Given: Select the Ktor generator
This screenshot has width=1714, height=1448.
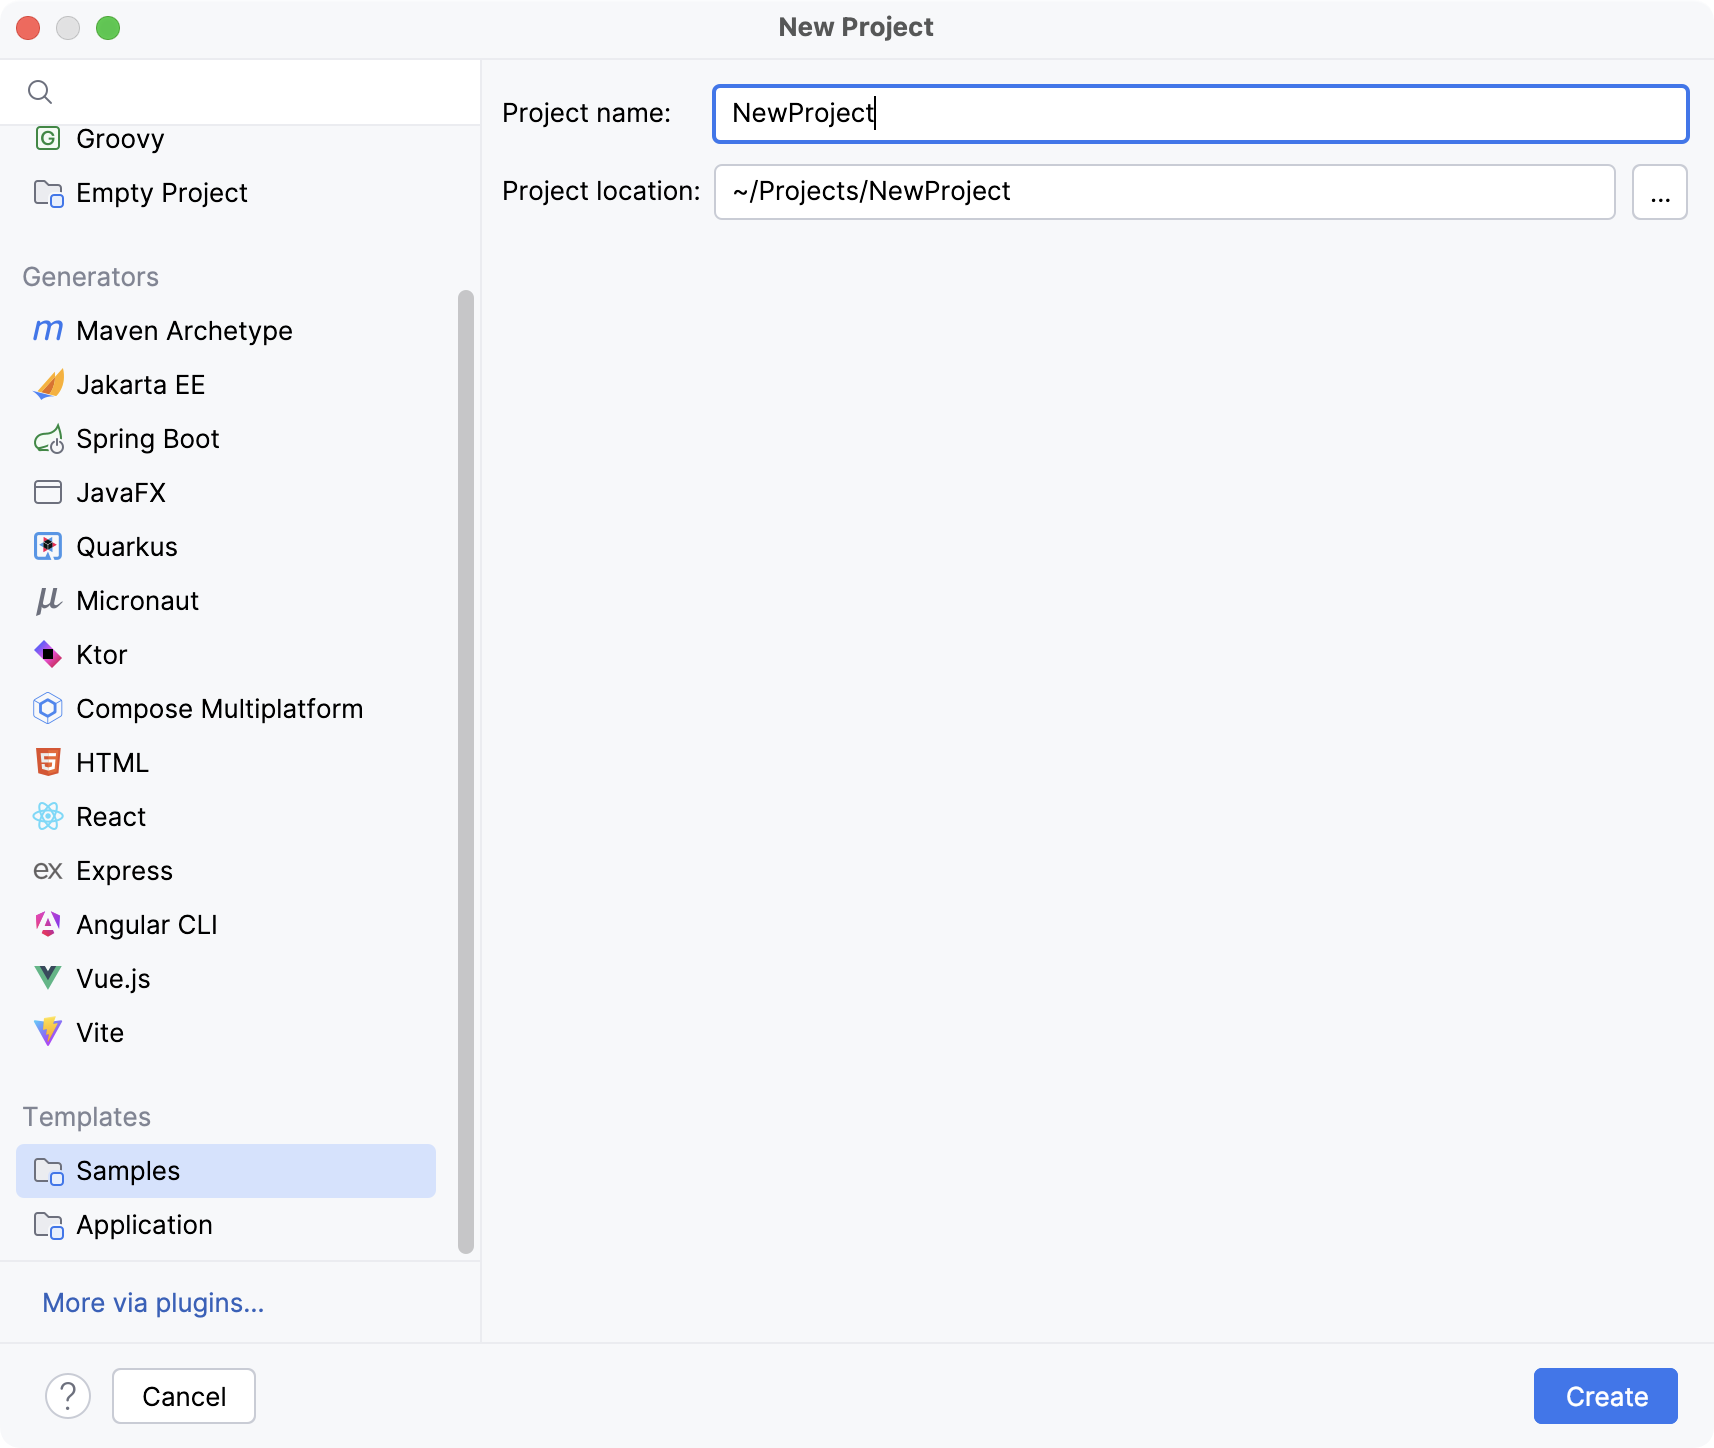Looking at the screenshot, I should click(101, 654).
